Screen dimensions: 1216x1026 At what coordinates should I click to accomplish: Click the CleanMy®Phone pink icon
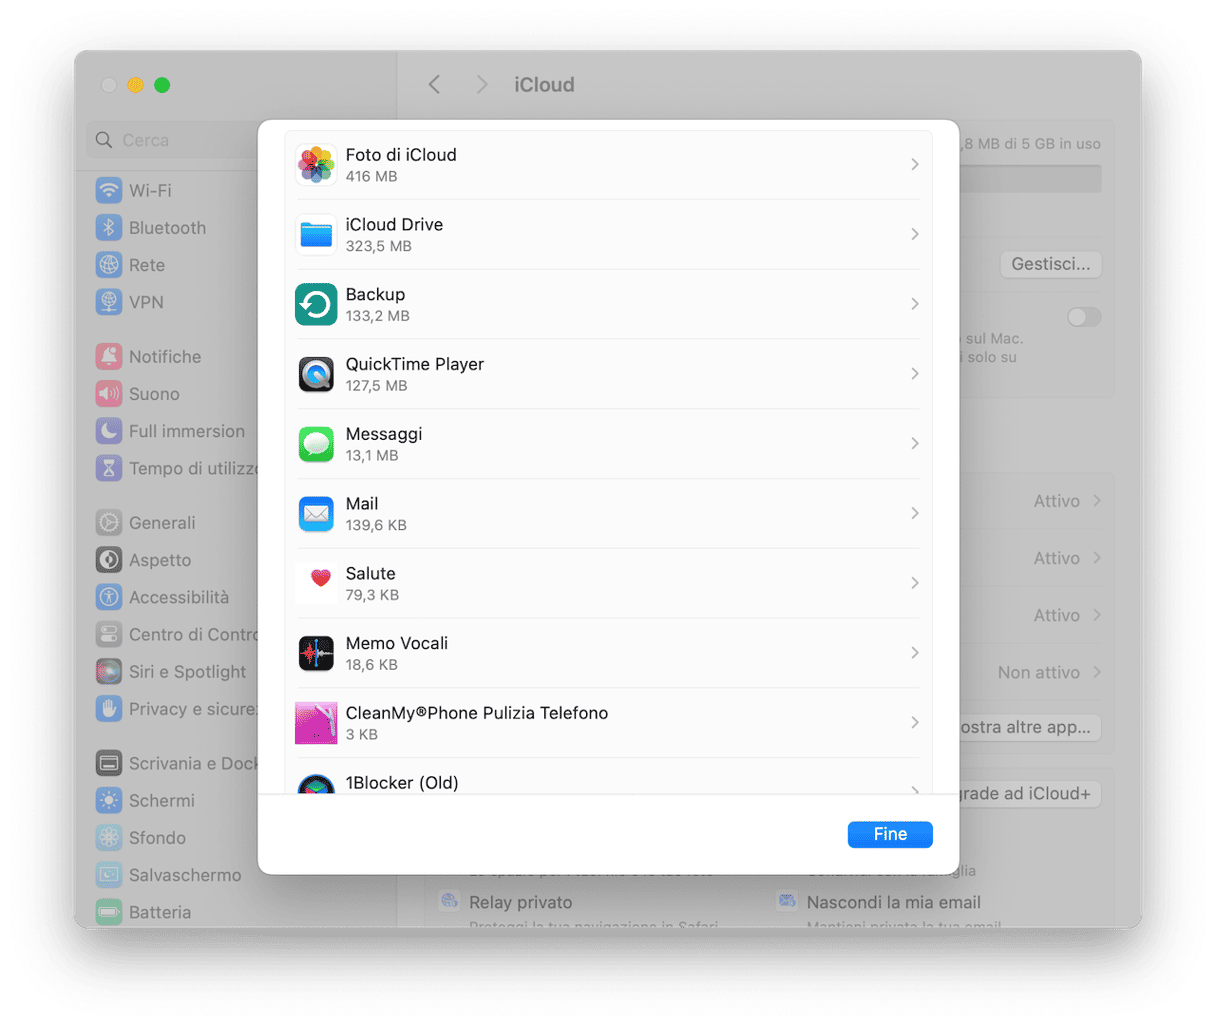point(316,723)
